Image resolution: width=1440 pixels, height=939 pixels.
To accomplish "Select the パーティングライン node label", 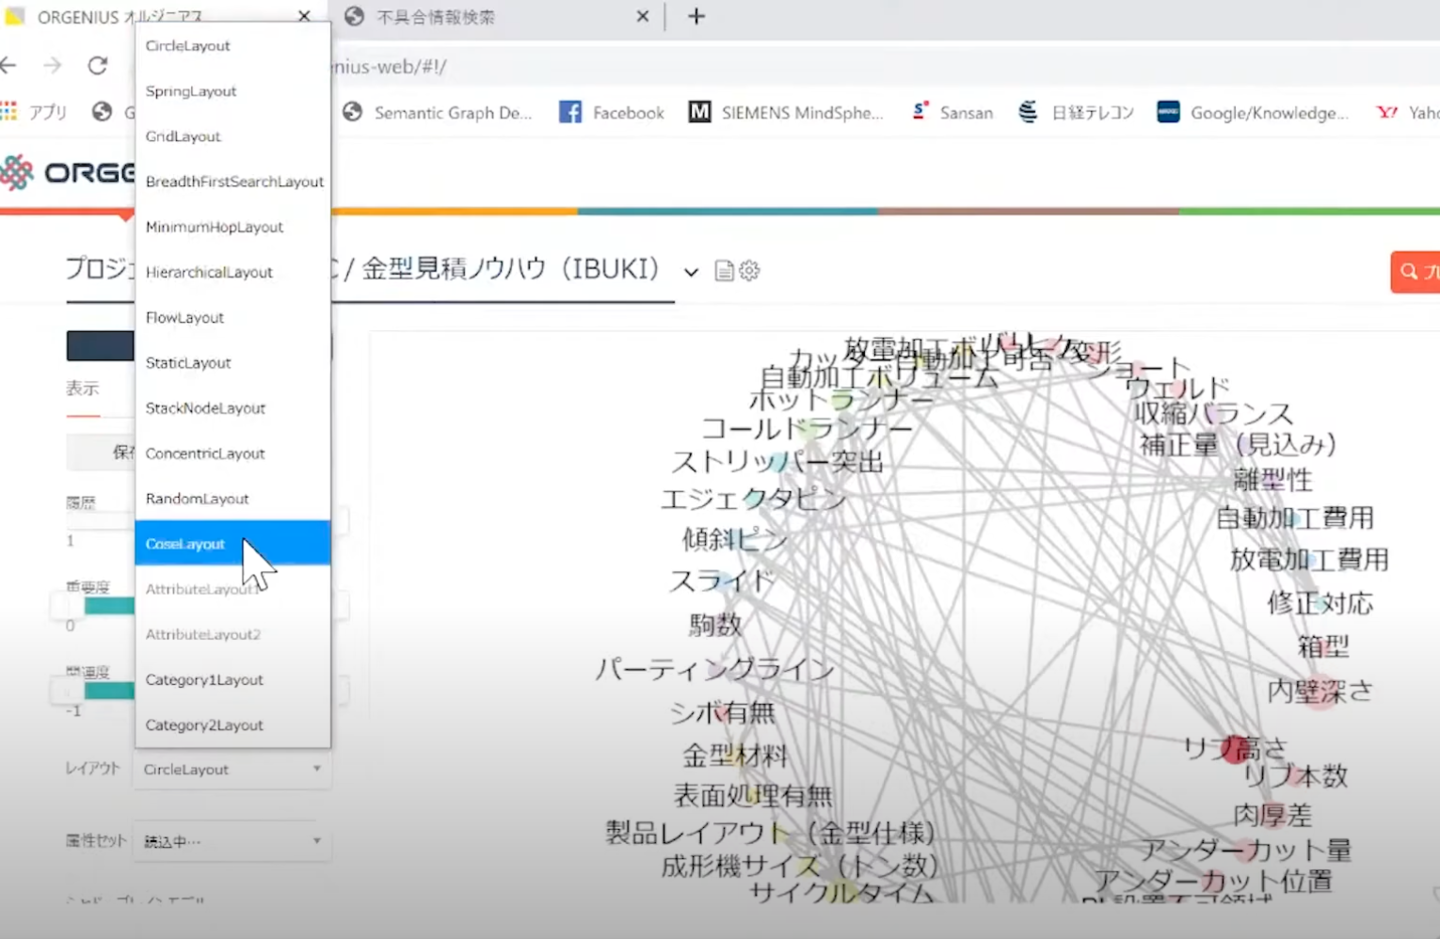I will pos(714,669).
